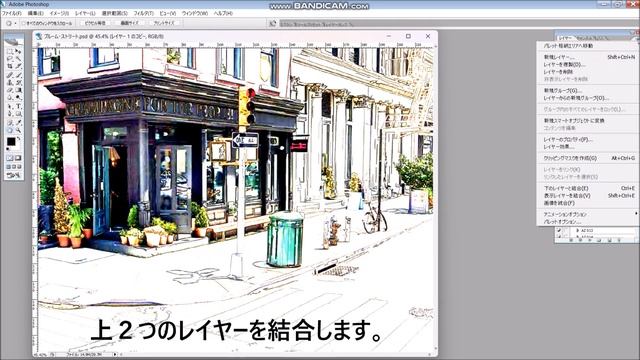Screen dimensions: 640x360
Task: Choose the Blur tool
Action: click(x=10, y=98)
